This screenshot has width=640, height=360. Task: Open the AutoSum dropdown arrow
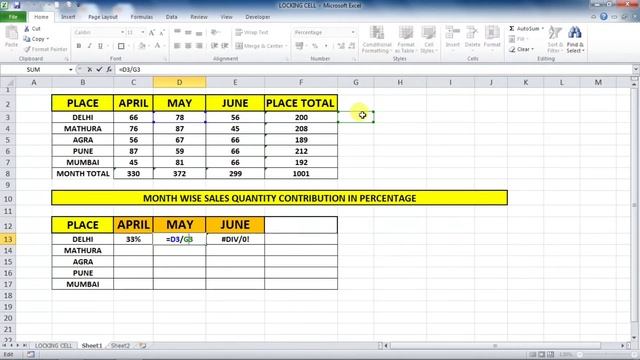coord(542,29)
